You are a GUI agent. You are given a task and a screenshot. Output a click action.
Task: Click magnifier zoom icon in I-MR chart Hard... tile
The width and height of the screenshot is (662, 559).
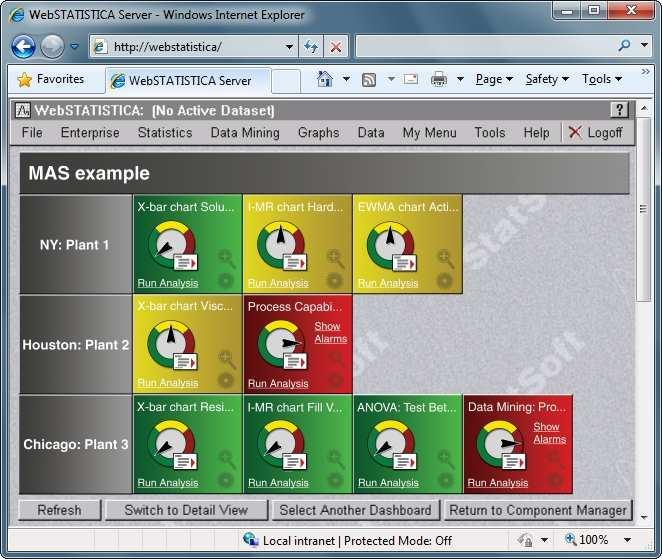pos(336,258)
